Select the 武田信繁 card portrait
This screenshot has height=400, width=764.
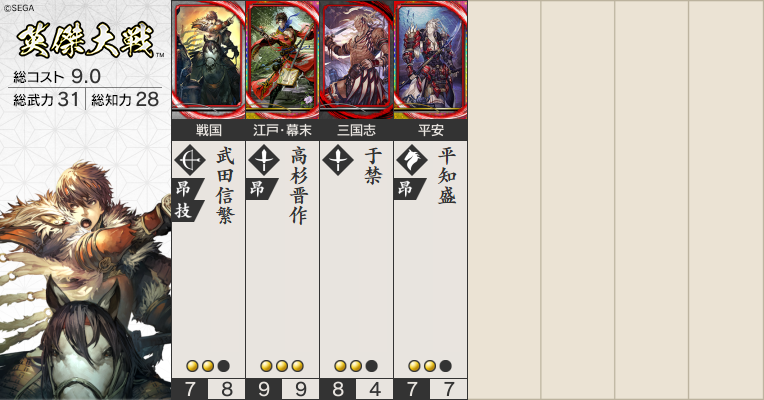(x=209, y=60)
